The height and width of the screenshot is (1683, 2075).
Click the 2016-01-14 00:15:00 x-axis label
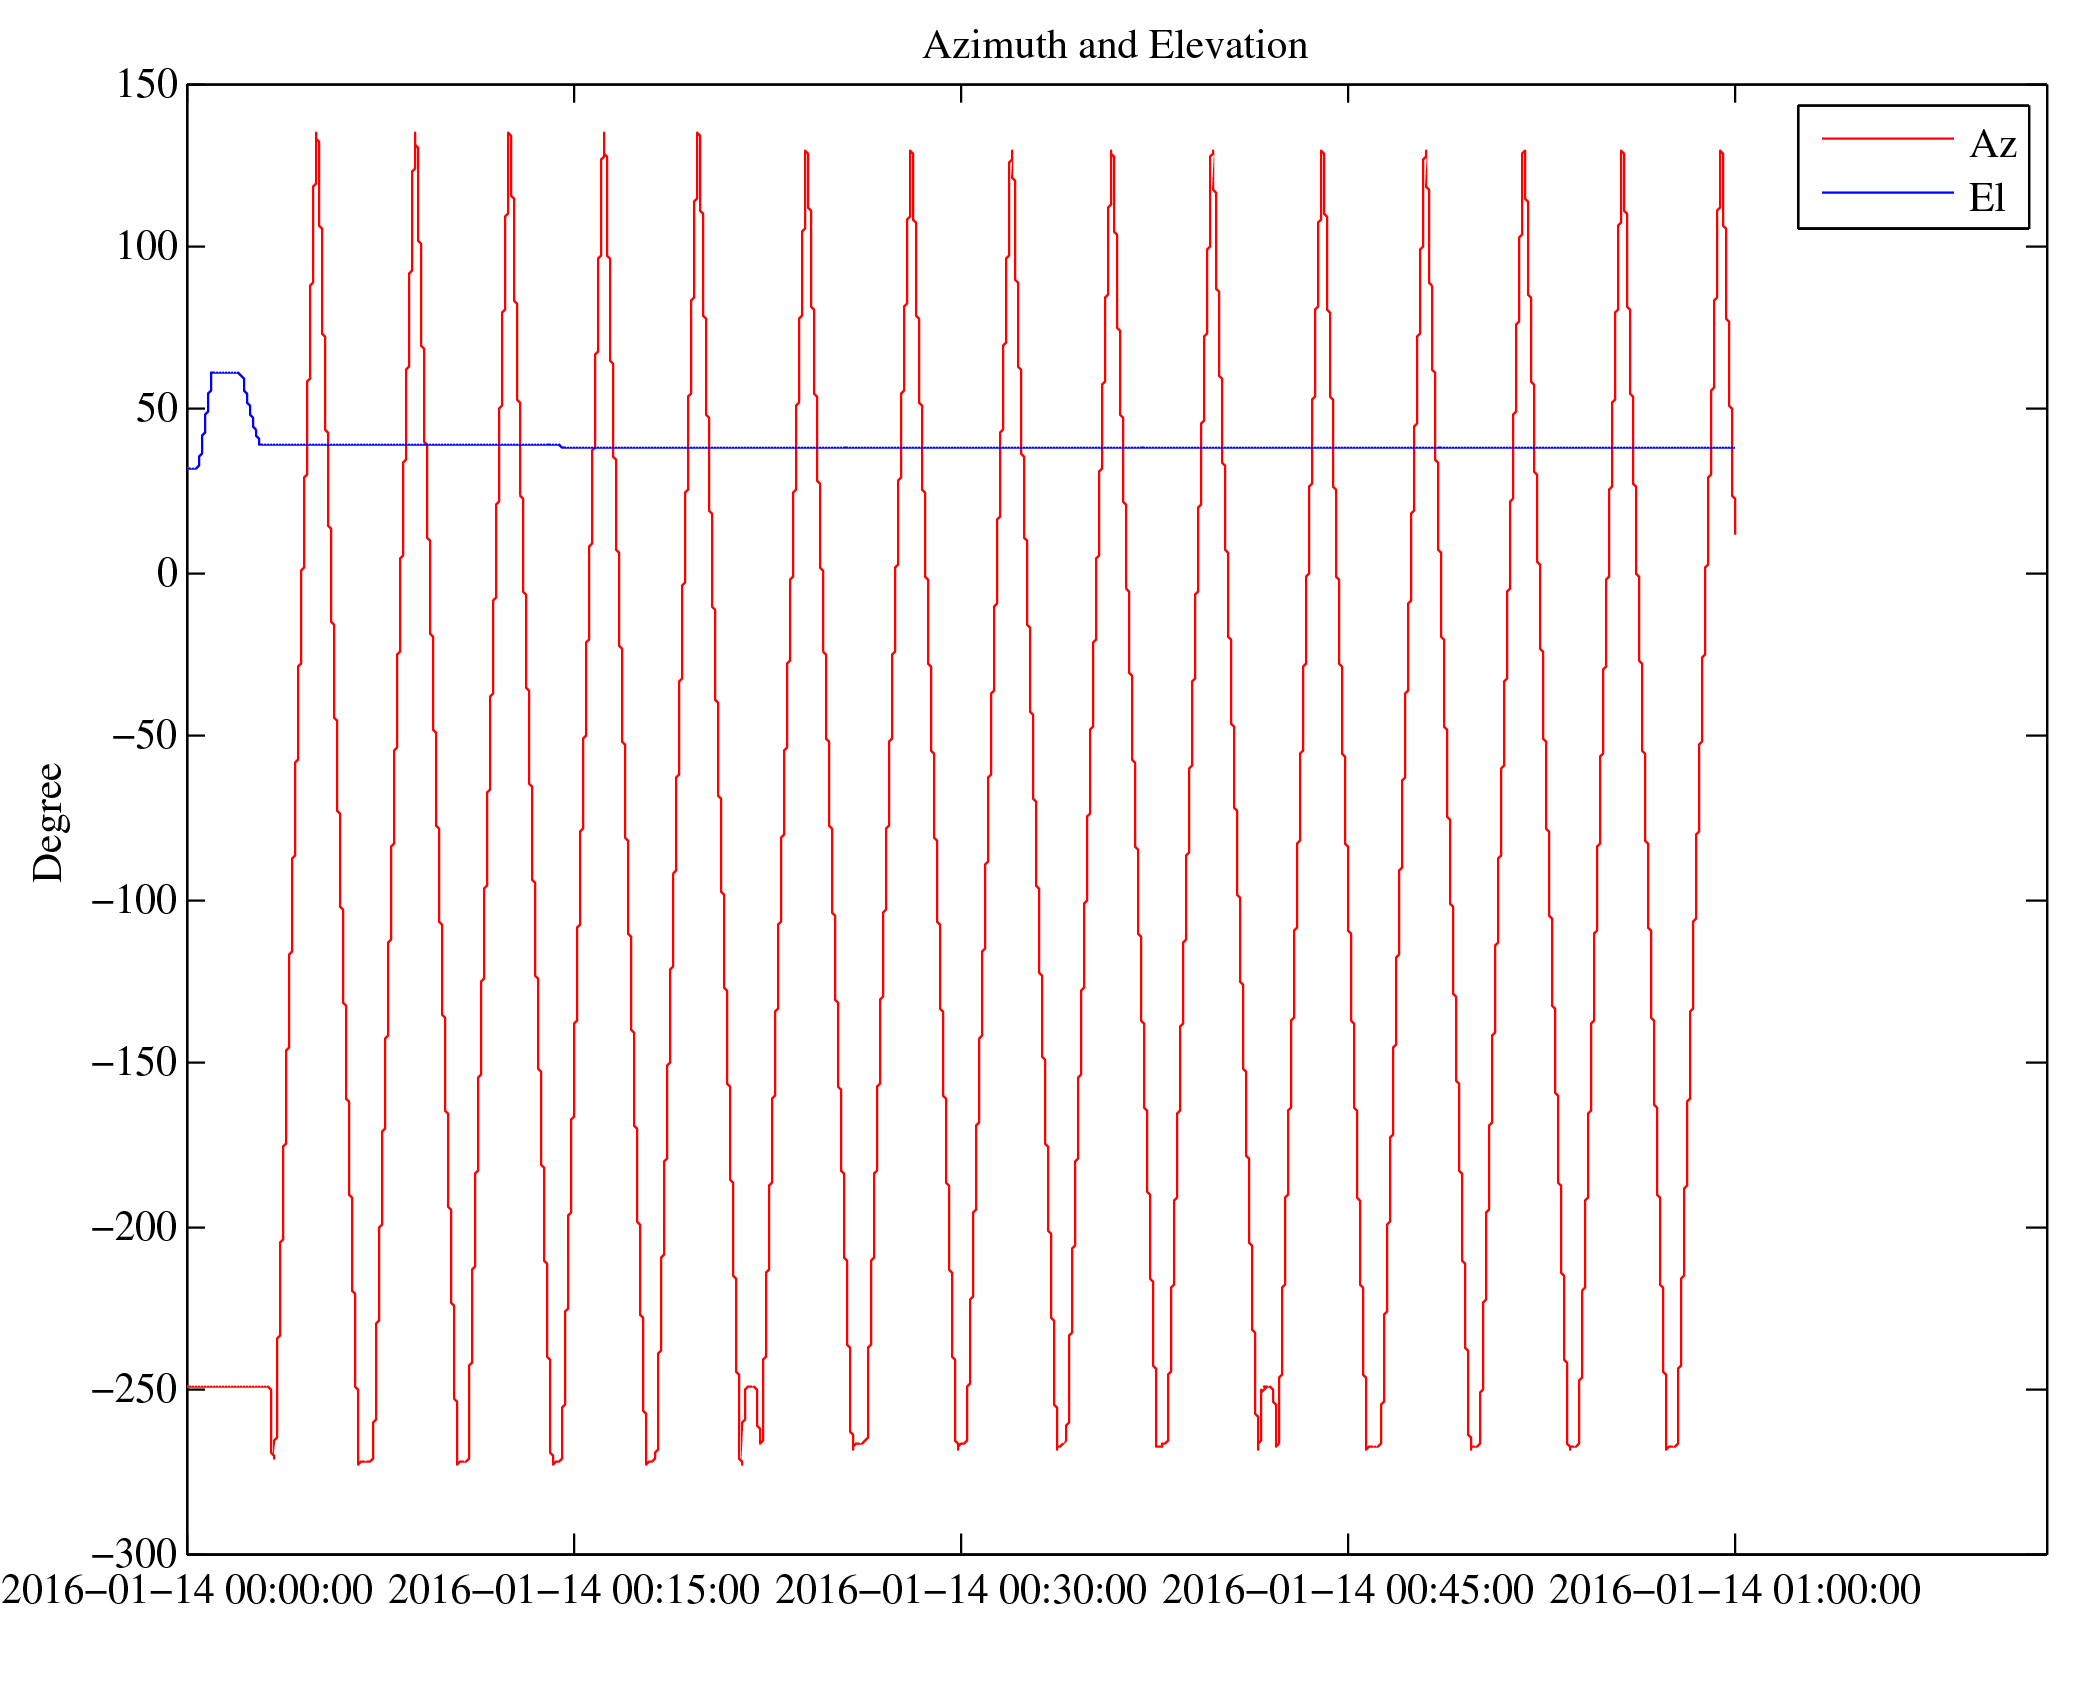click(574, 1590)
